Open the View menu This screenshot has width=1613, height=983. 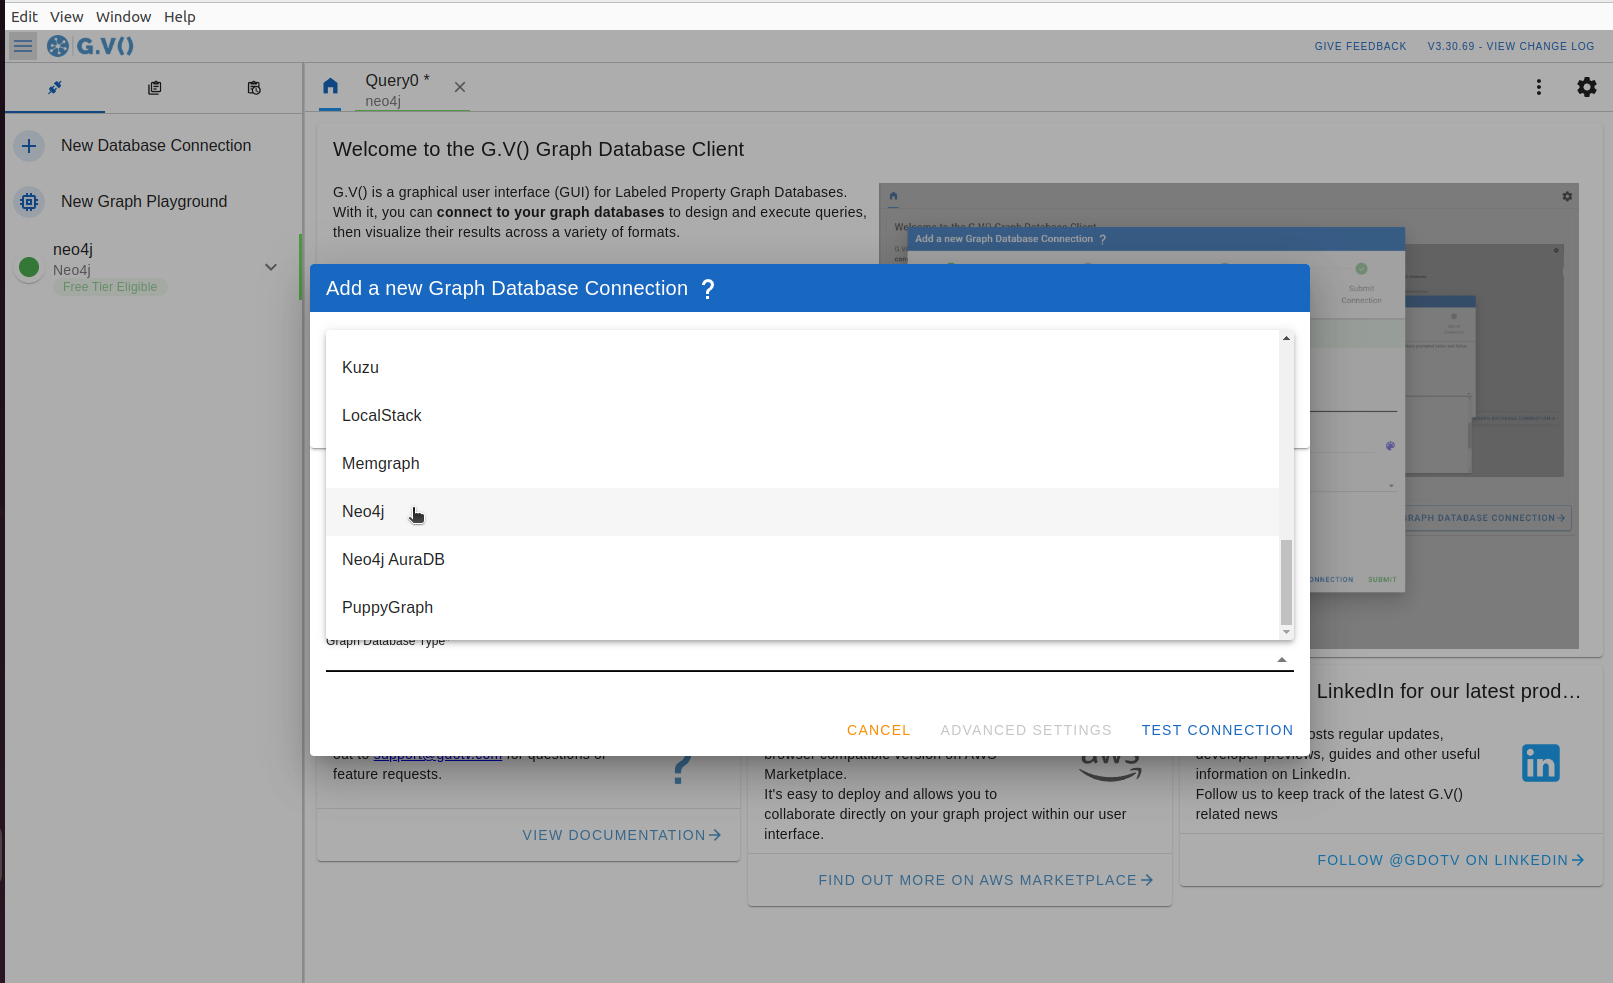[67, 17]
